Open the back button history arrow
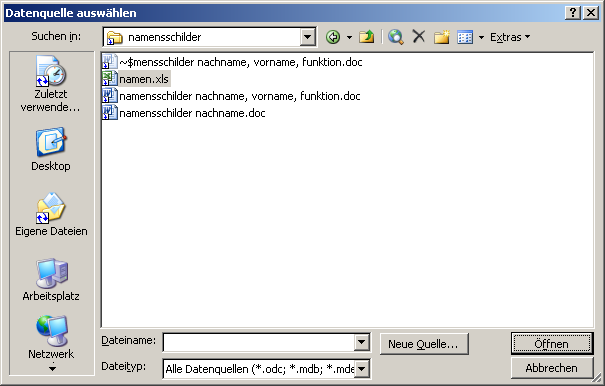 point(349,37)
